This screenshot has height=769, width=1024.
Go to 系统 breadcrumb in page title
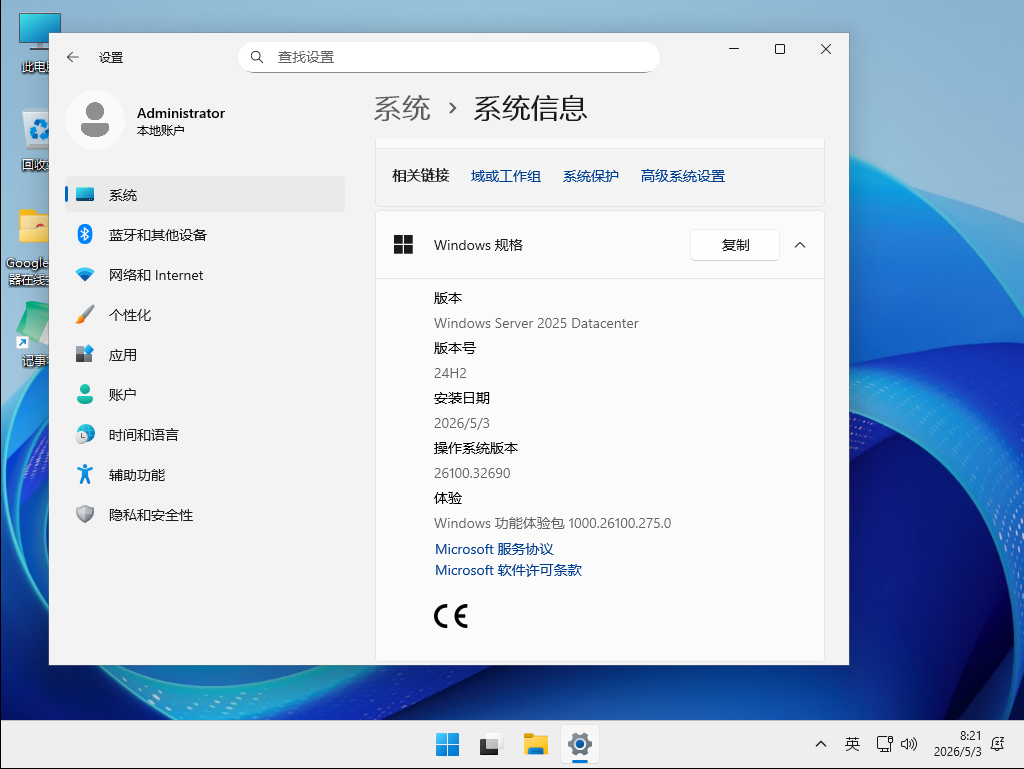402,108
